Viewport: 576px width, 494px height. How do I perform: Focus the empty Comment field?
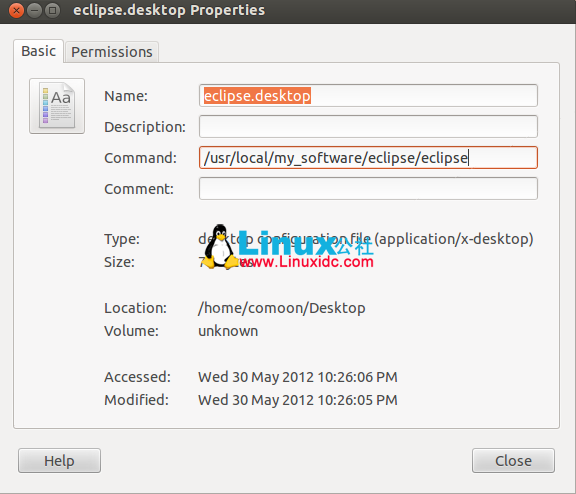point(368,189)
